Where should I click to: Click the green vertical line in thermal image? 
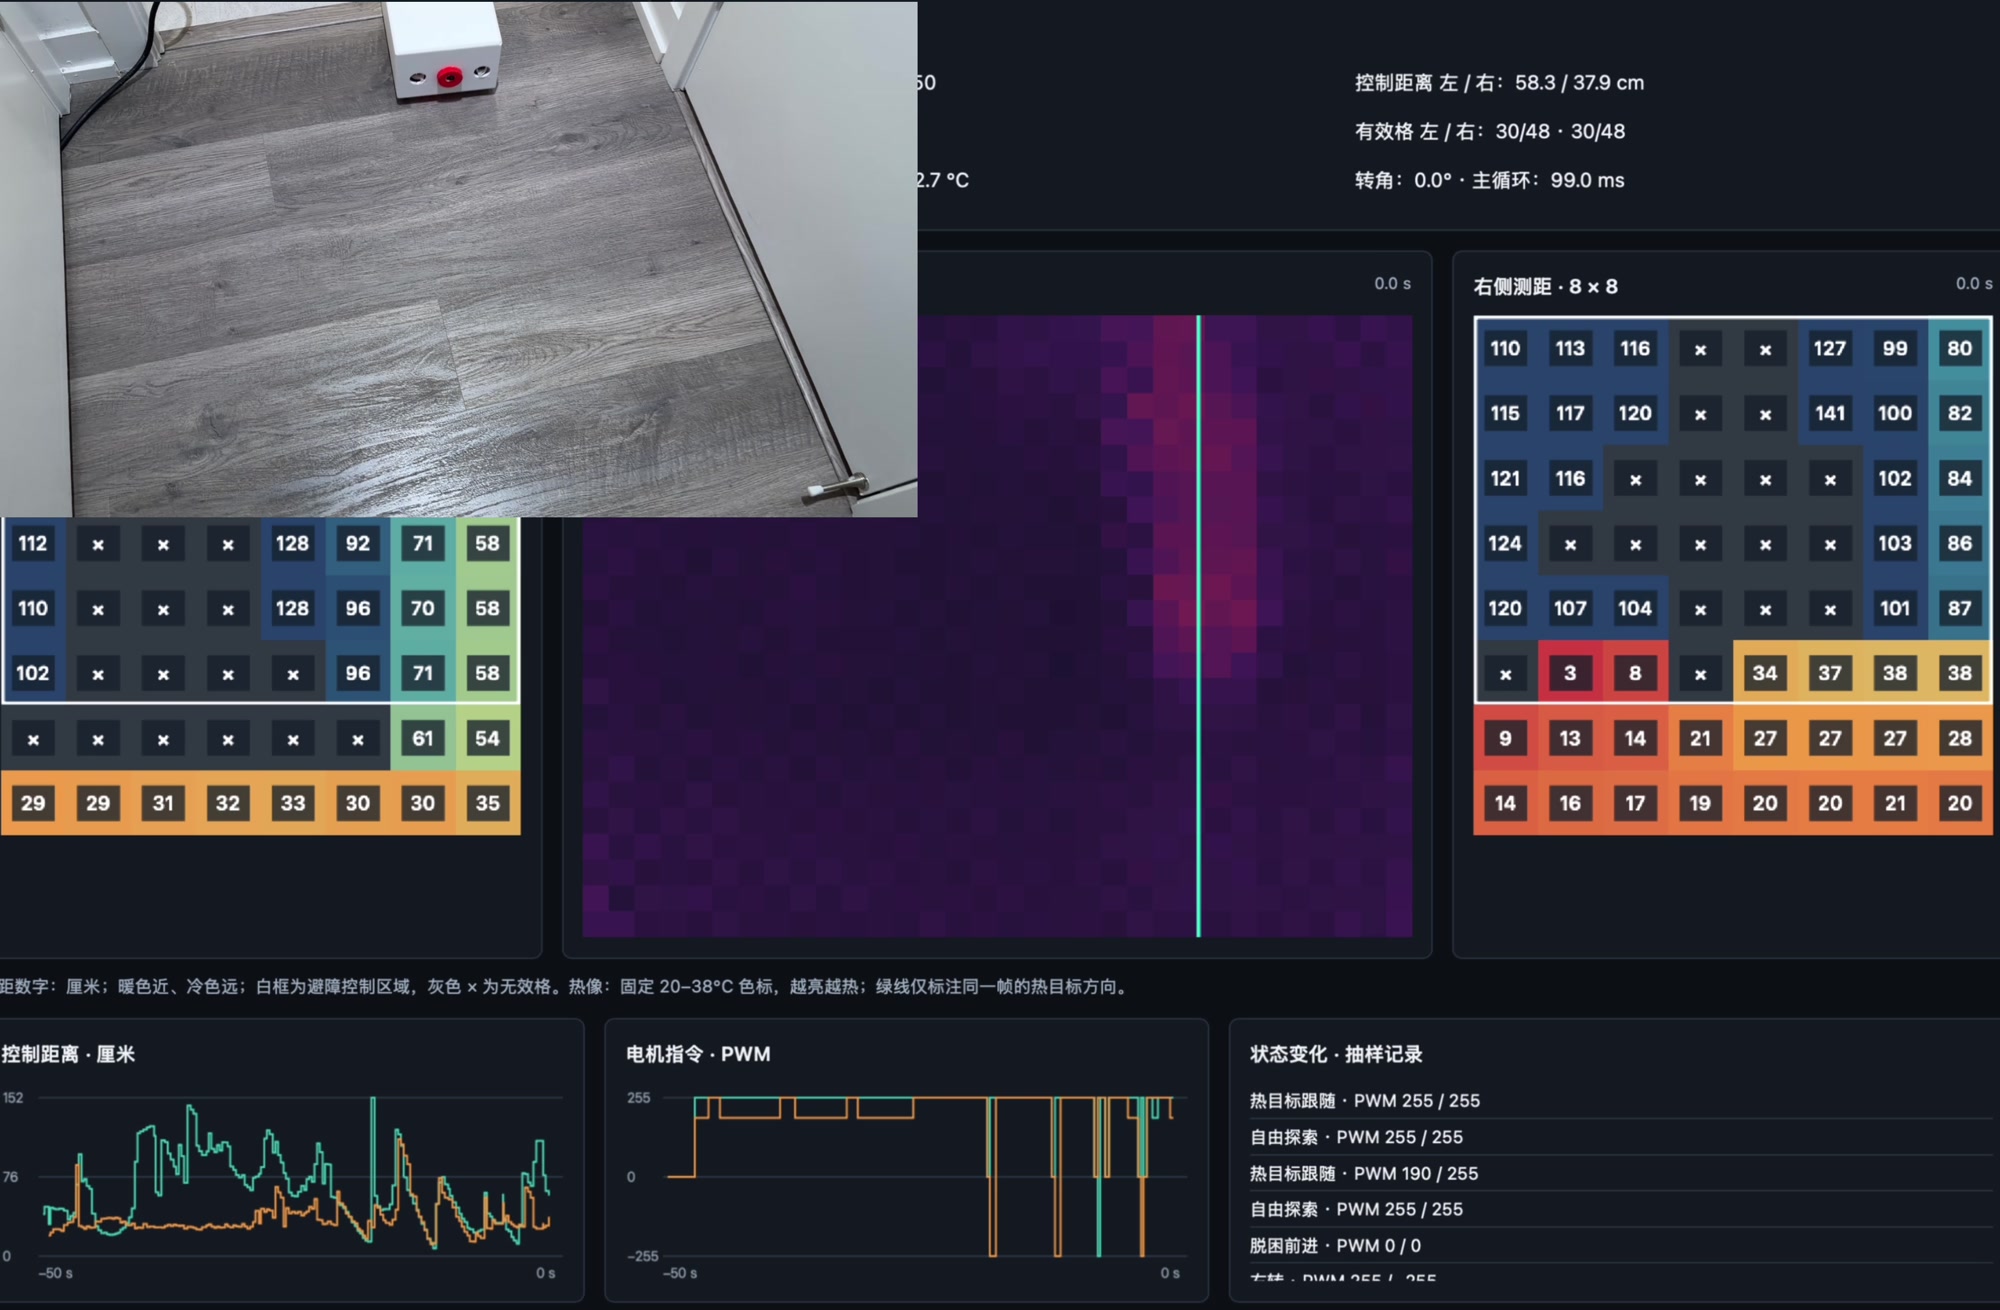point(1198,626)
